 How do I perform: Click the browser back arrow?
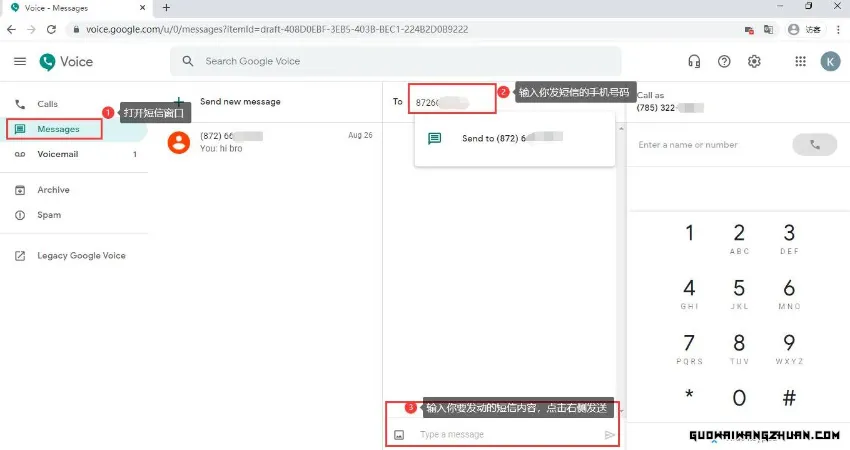(x=11, y=29)
